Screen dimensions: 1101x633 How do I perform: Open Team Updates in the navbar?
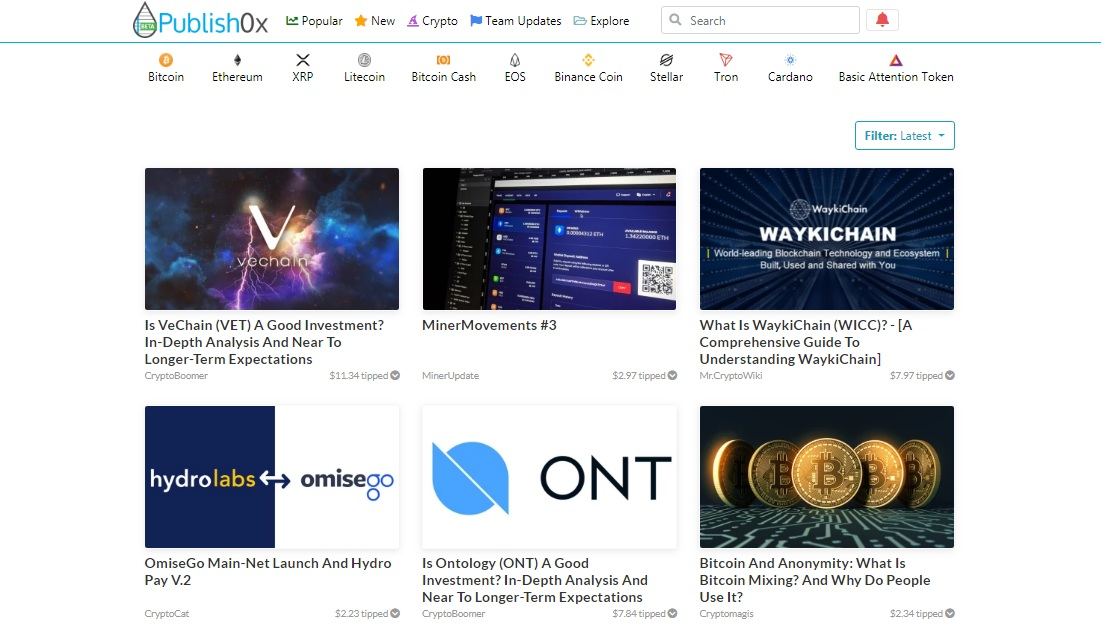515,21
